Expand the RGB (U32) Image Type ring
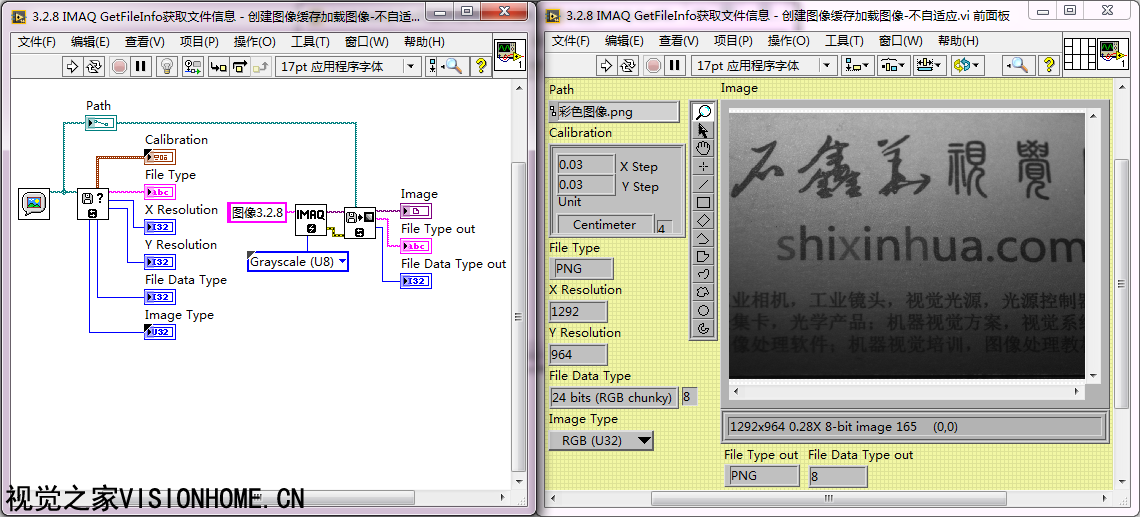Image resolution: width=1140 pixels, height=517 pixels. [x=602, y=440]
